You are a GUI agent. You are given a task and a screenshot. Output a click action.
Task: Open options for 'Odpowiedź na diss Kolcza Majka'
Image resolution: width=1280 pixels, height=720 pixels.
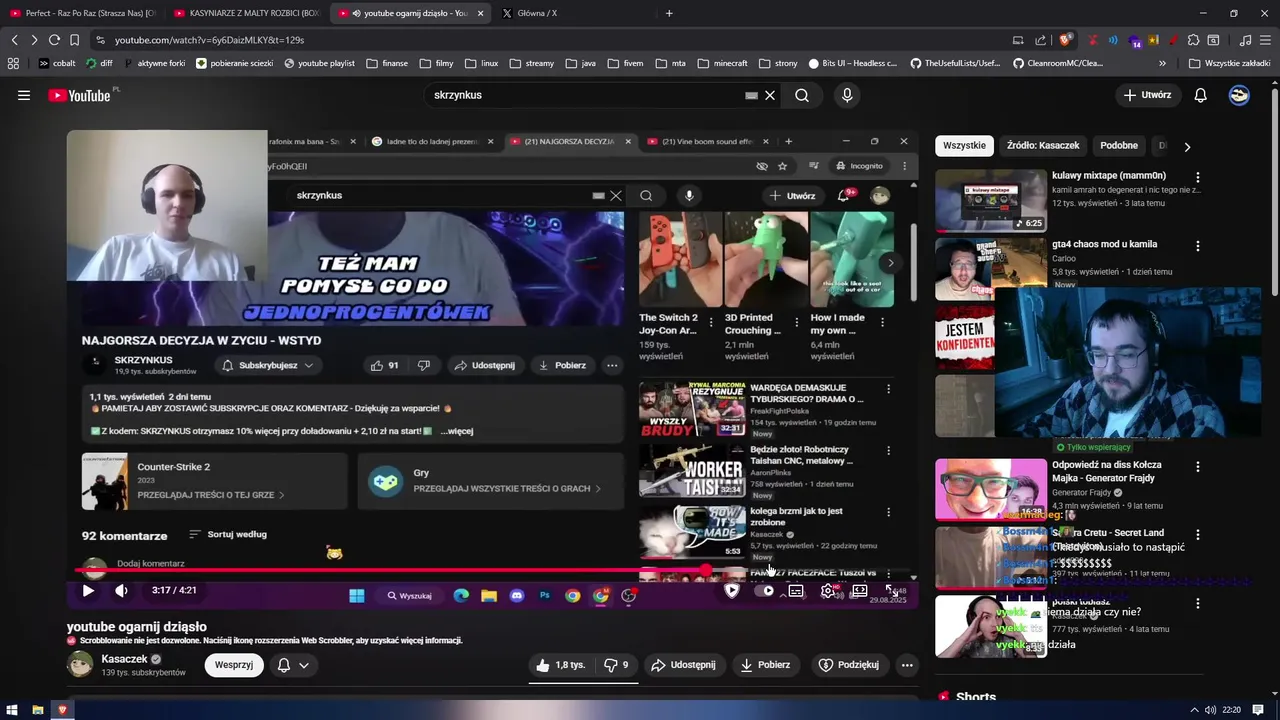(1197, 467)
